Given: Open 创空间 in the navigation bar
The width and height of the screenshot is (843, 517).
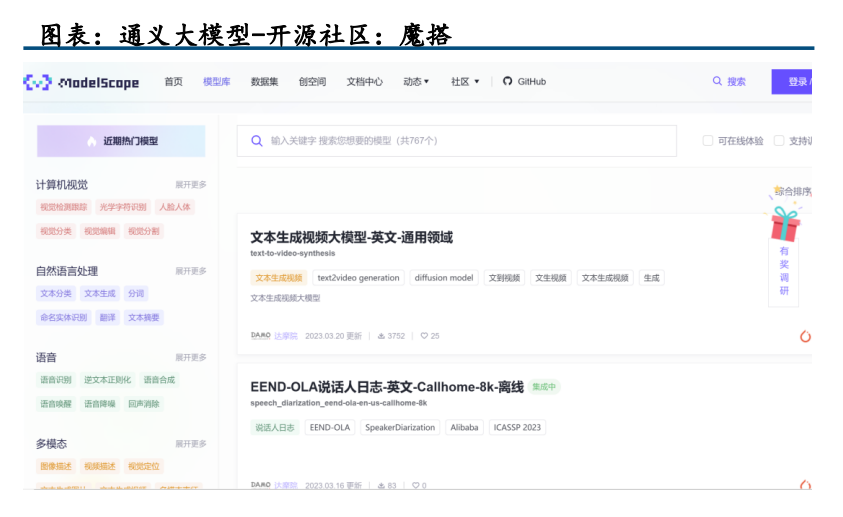Looking at the screenshot, I should click(312, 82).
